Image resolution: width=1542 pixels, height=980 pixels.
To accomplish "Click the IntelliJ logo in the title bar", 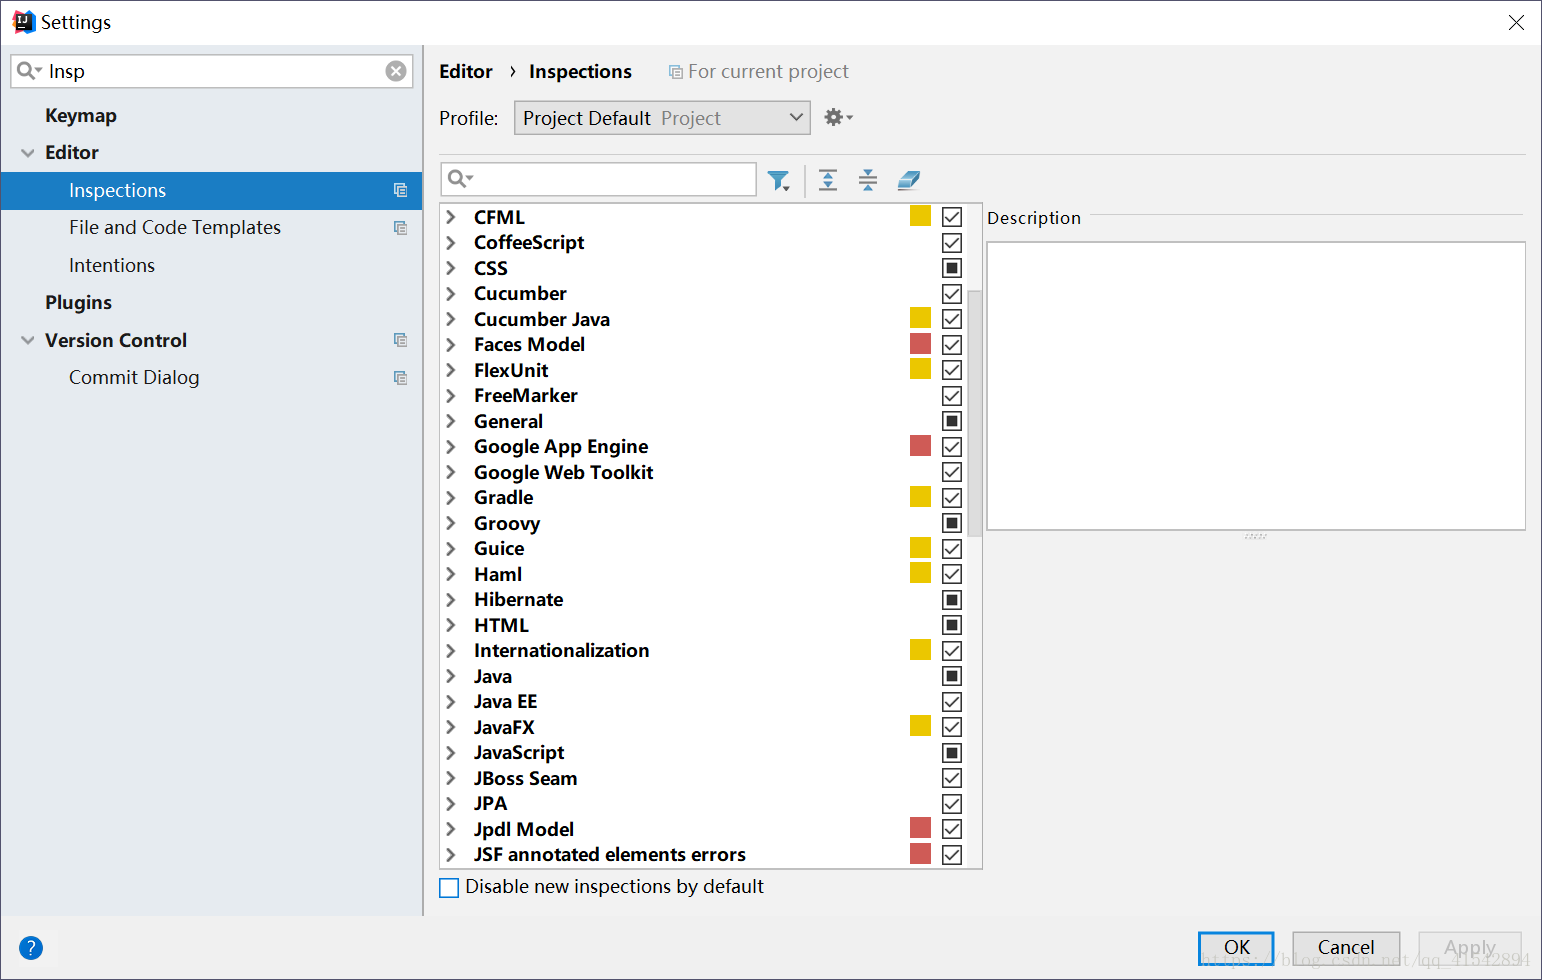I will click(23, 22).
